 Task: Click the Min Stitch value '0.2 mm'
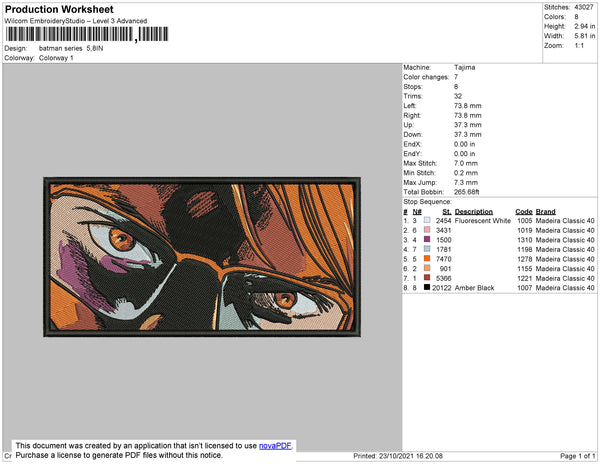coord(466,173)
